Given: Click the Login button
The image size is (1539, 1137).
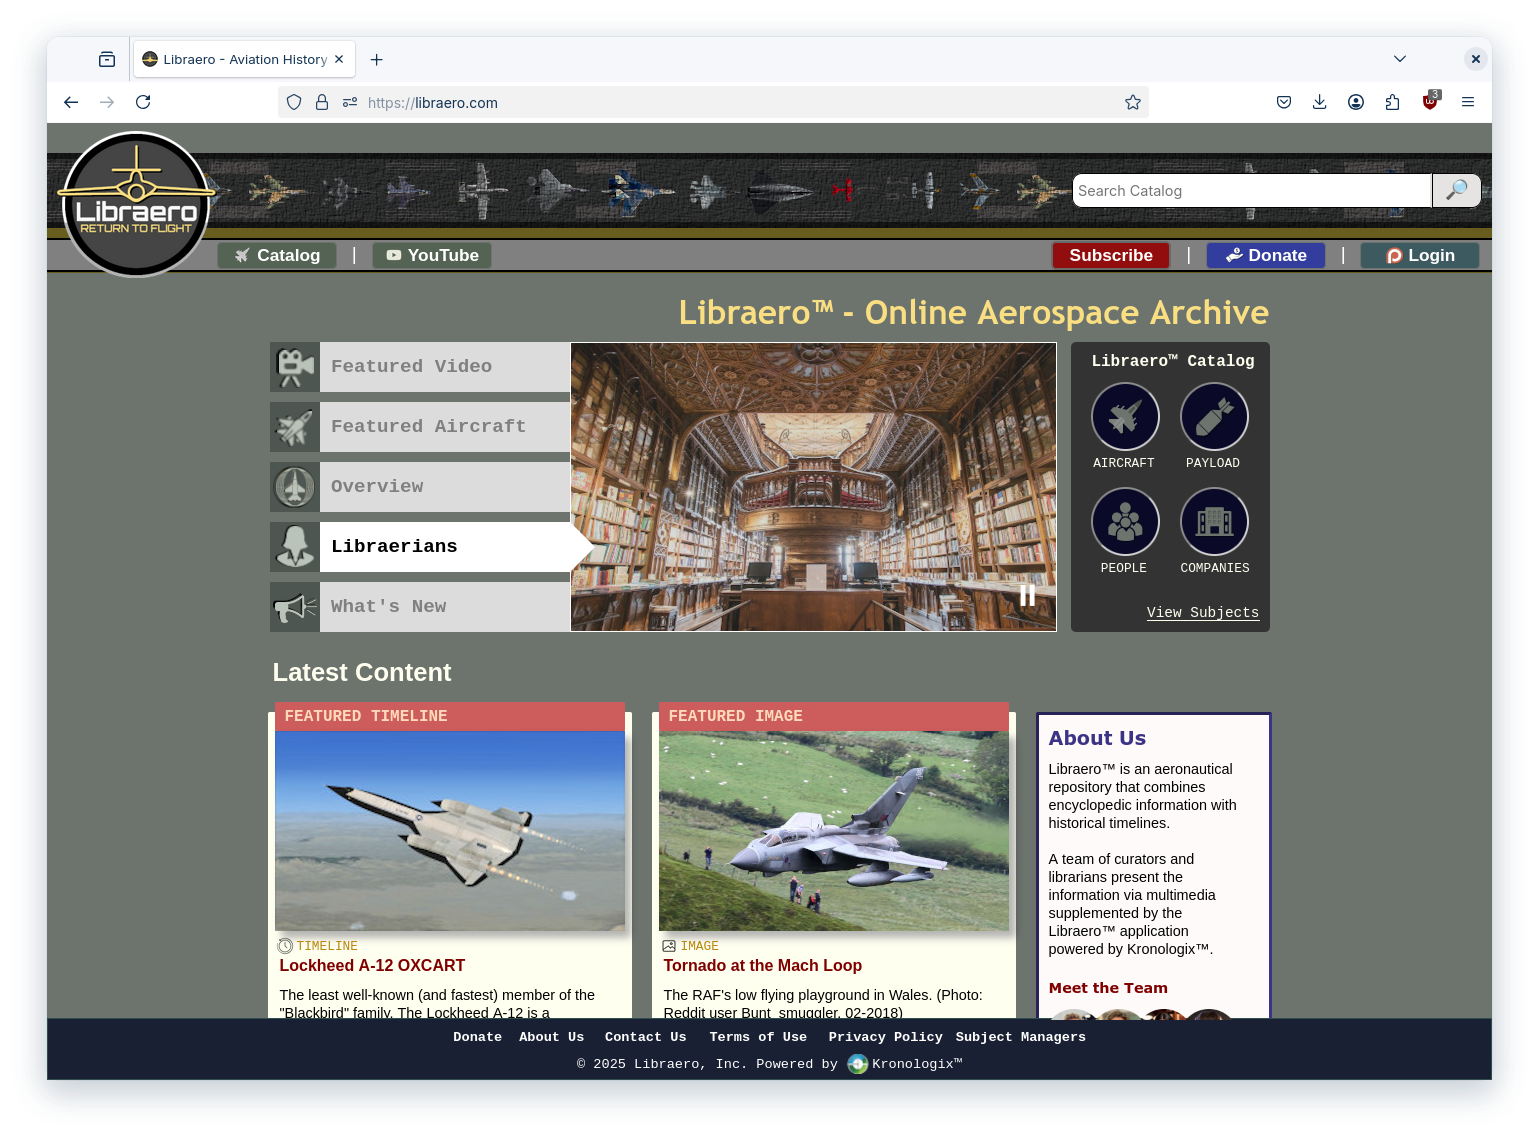Looking at the screenshot, I should (x=1420, y=256).
